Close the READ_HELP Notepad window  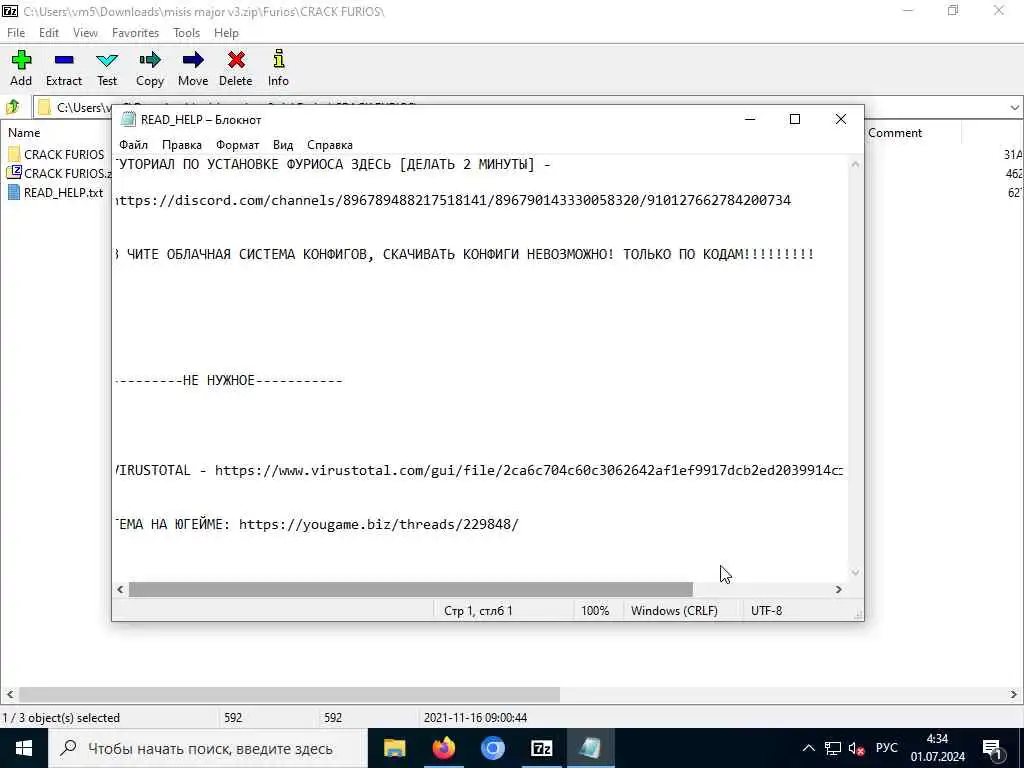click(841, 119)
